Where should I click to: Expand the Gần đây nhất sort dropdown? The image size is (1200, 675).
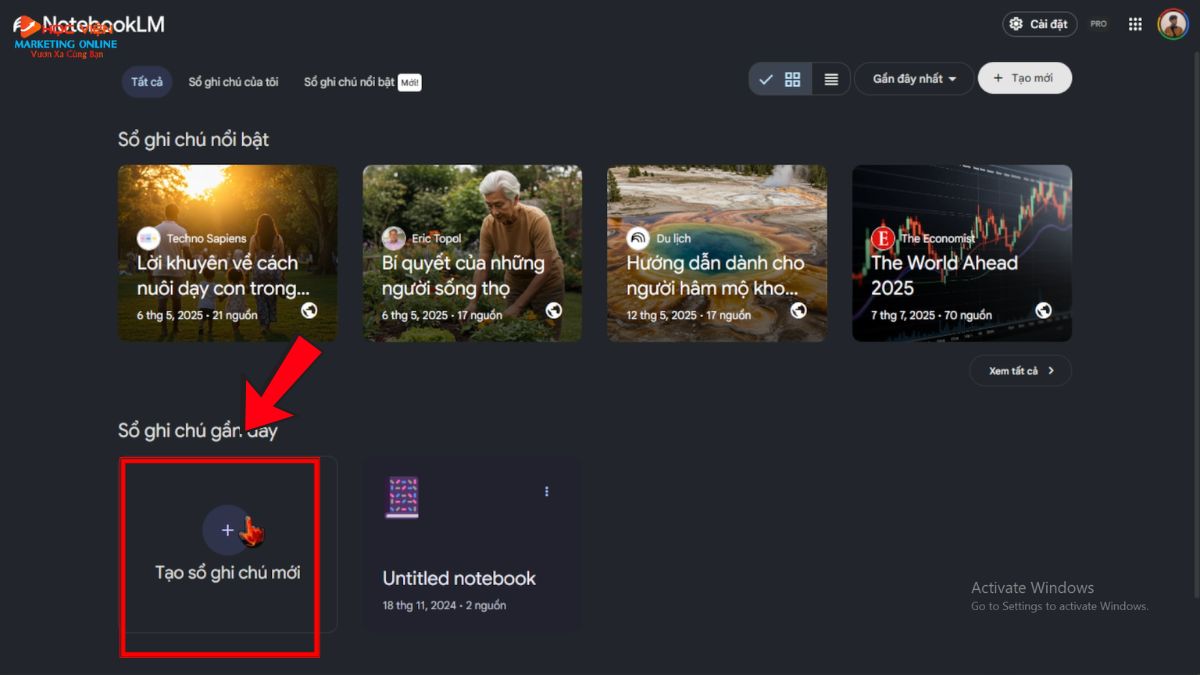[914, 79]
